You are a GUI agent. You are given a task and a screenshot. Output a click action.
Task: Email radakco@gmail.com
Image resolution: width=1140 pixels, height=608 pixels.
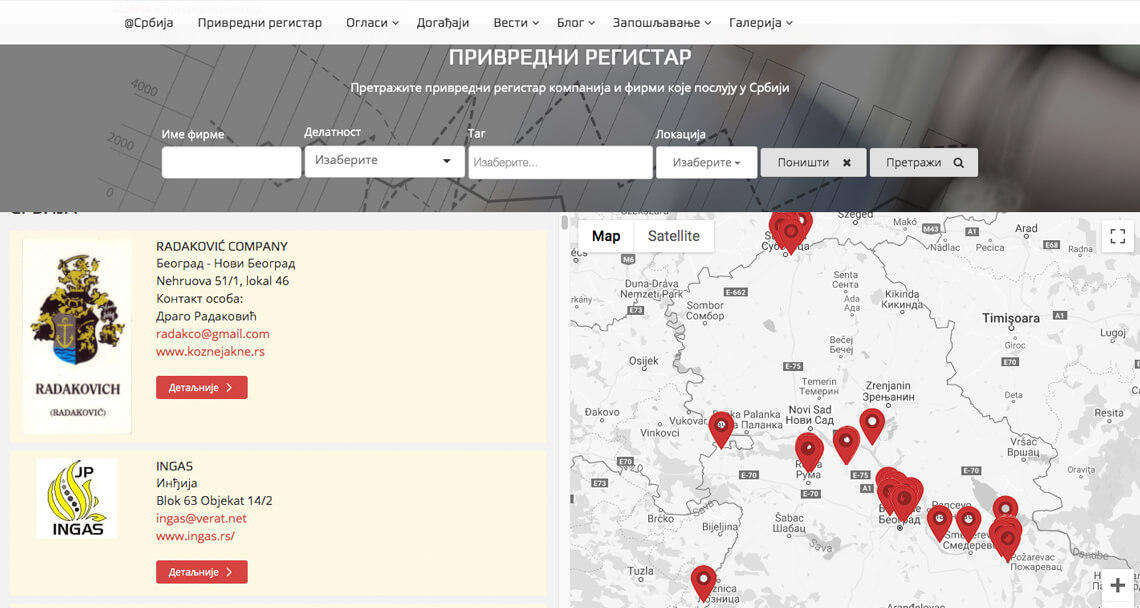213,334
